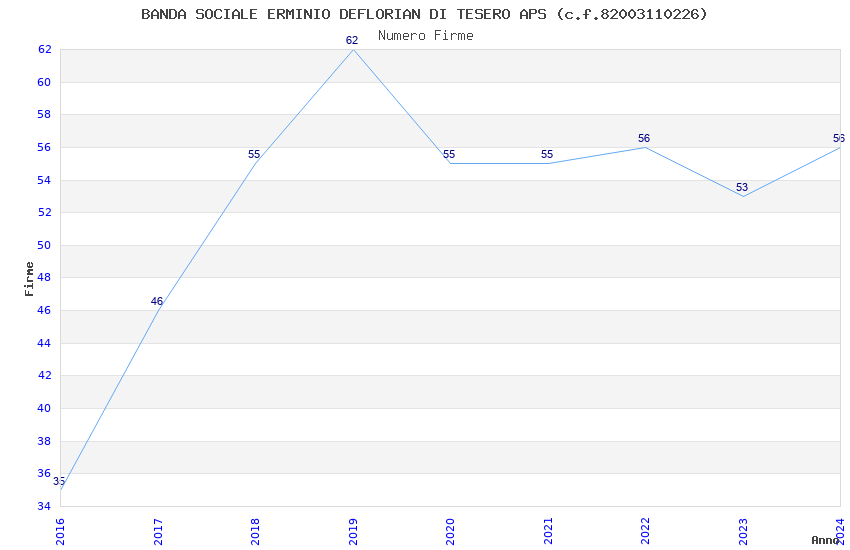Click the 56 y-axis tick label
850x550 pixels.
(x=44, y=147)
